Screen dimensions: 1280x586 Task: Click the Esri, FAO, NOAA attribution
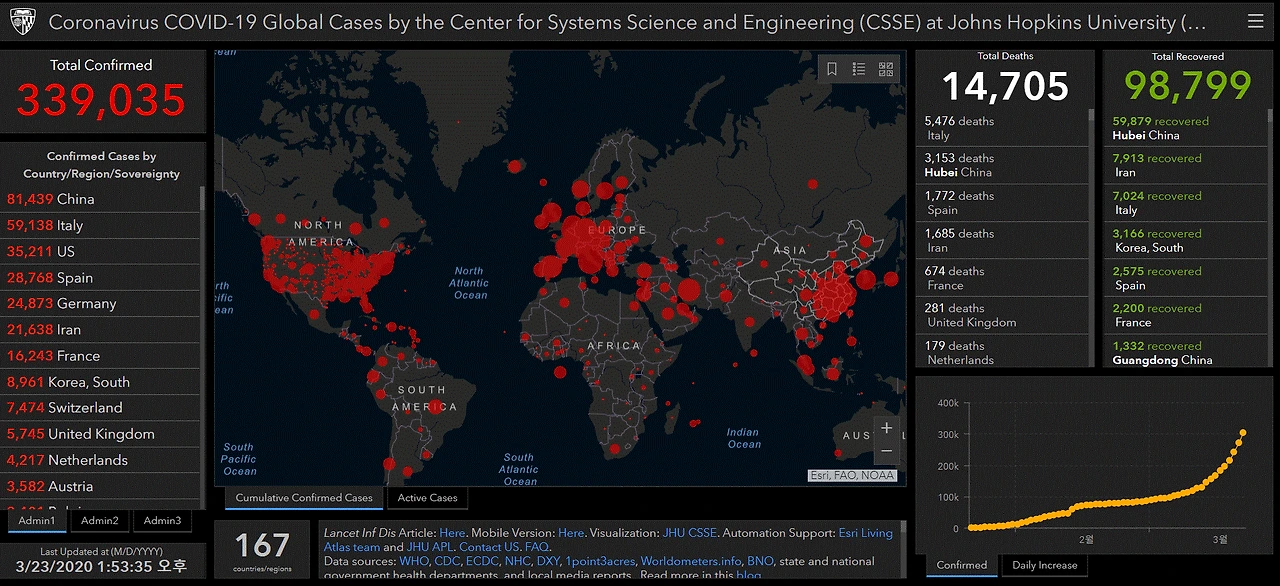tap(852, 476)
